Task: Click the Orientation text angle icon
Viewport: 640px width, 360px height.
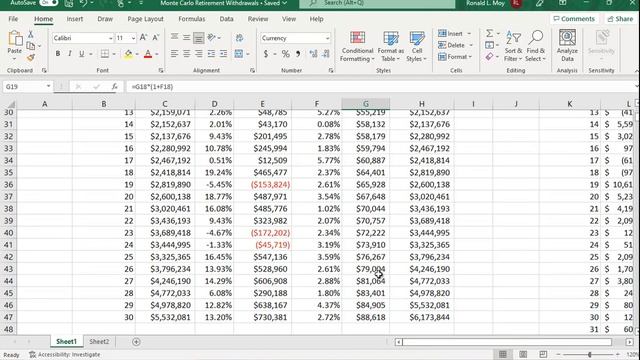Action: pos(211,38)
